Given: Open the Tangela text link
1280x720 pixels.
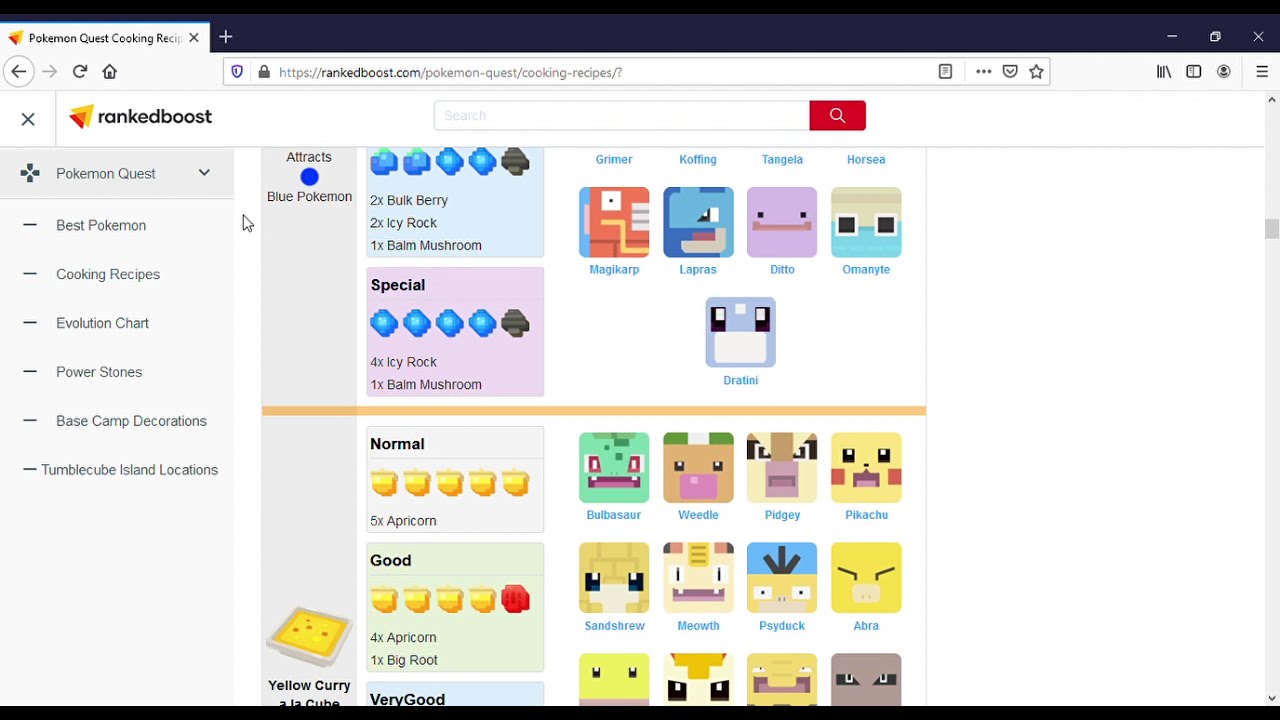Looking at the screenshot, I should [782, 160].
